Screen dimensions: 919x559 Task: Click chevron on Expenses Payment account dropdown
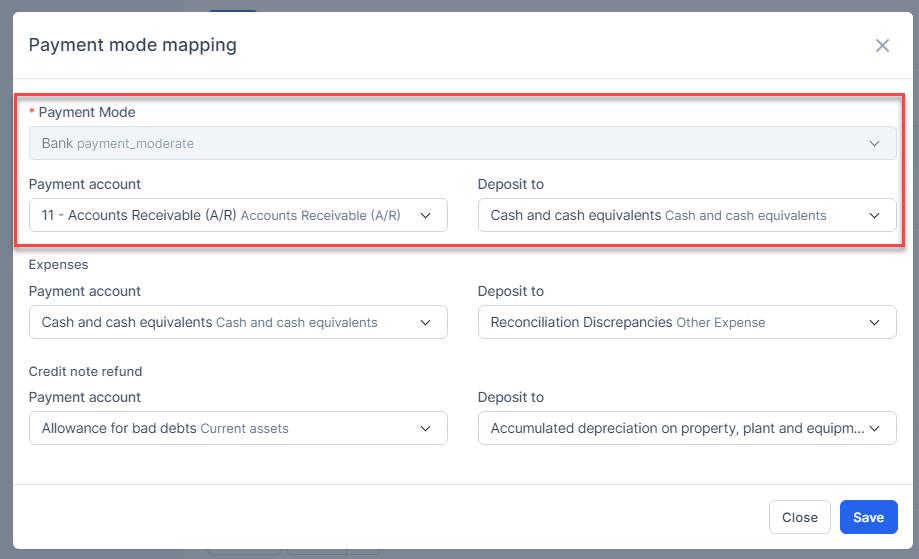(x=426, y=322)
